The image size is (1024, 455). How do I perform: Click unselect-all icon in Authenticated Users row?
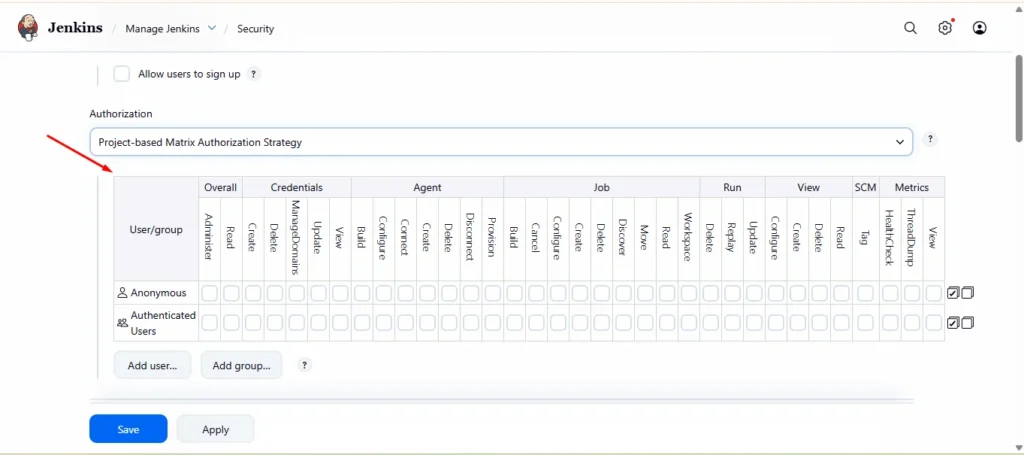pyautogui.click(x=967, y=323)
